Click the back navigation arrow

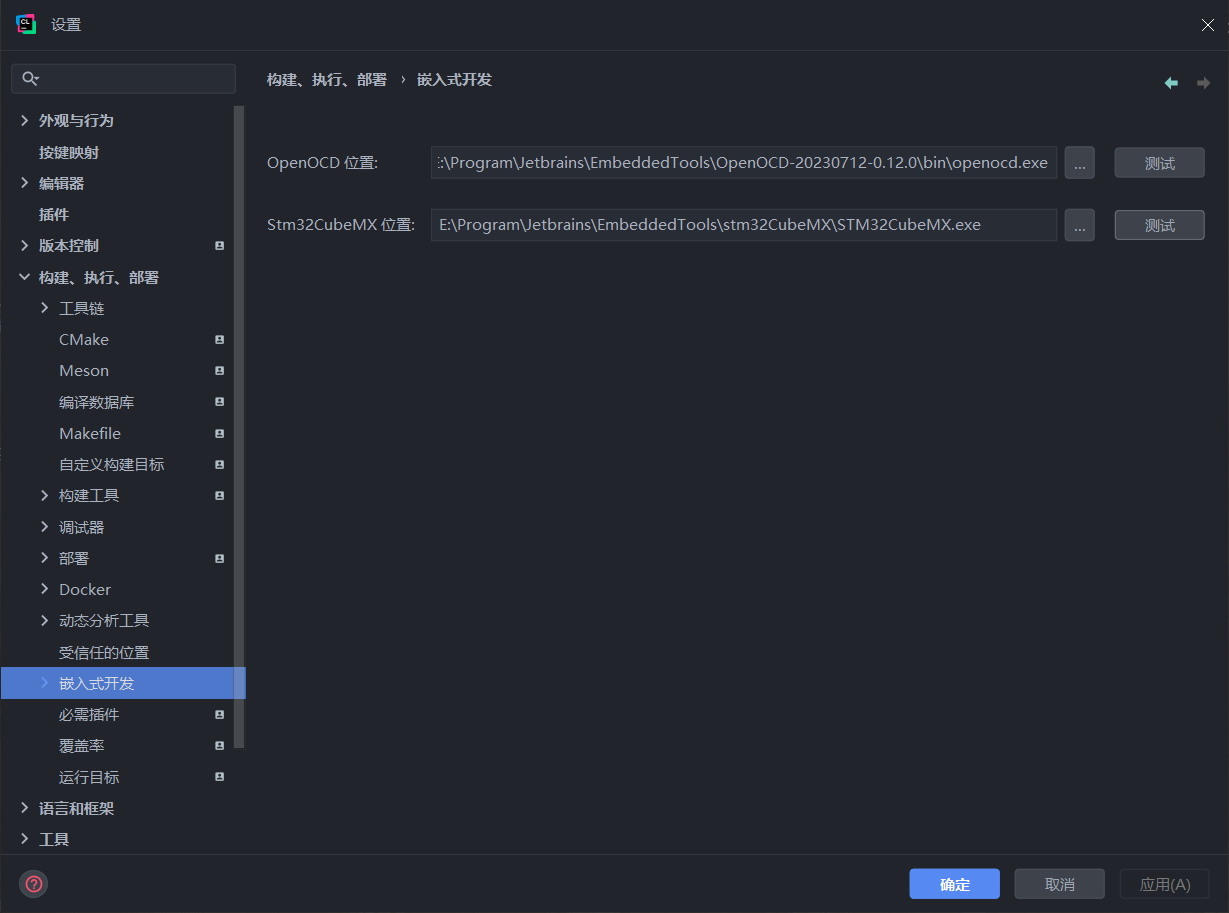[x=1171, y=82]
